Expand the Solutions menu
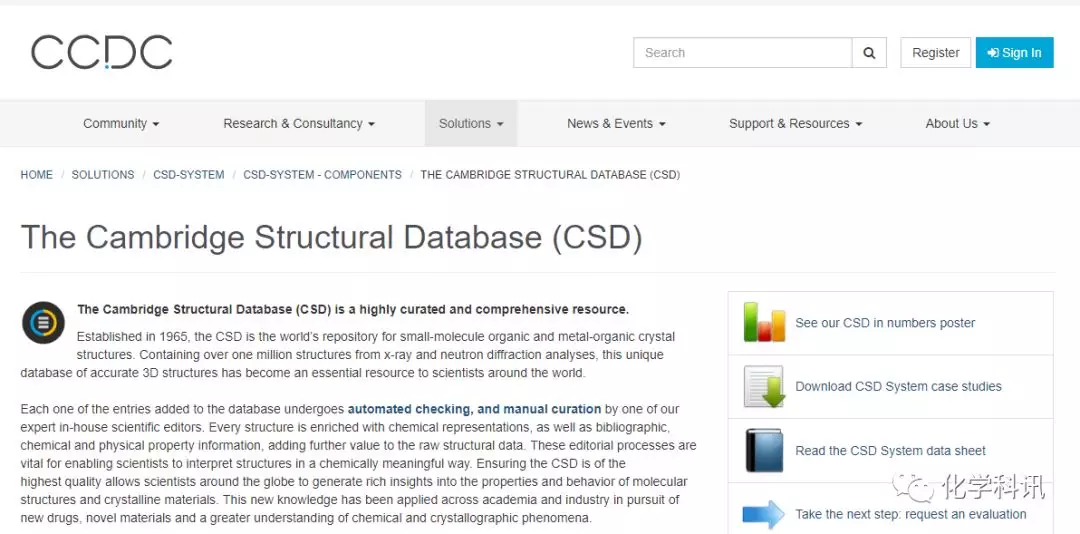This screenshot has width=1080, height=534. 471,124
